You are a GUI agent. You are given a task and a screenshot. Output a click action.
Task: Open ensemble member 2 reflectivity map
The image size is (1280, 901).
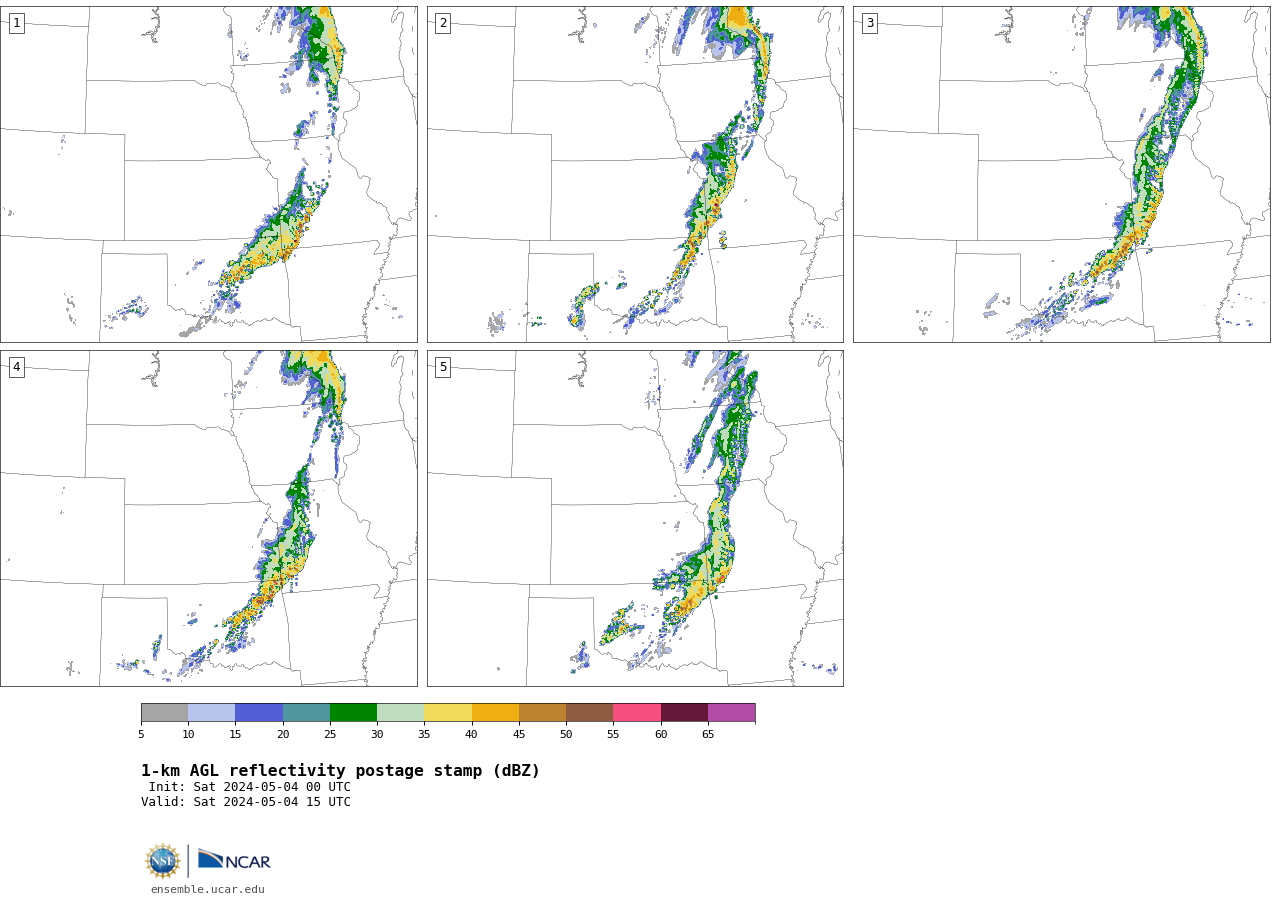(635, 174)
